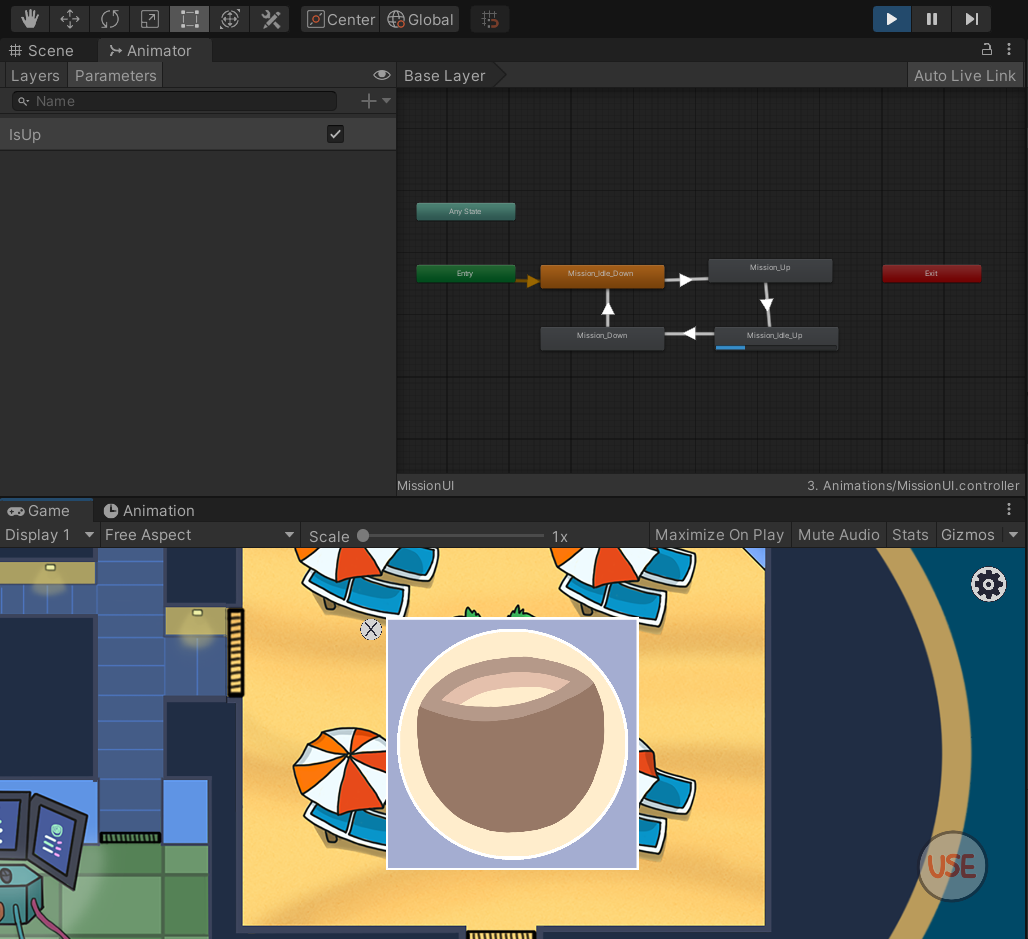The height and width of the screenshot is (939, 1028).
Task: Toggle Maximize On Play
Action: click(x=719, y=535)
